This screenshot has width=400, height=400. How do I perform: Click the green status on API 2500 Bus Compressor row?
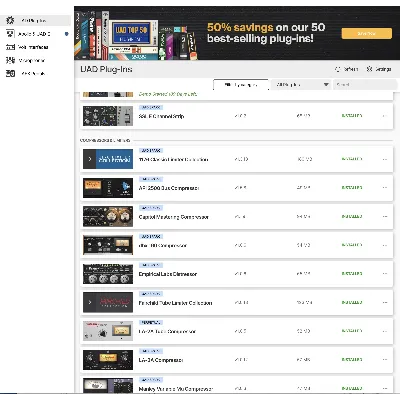point(352,187)
